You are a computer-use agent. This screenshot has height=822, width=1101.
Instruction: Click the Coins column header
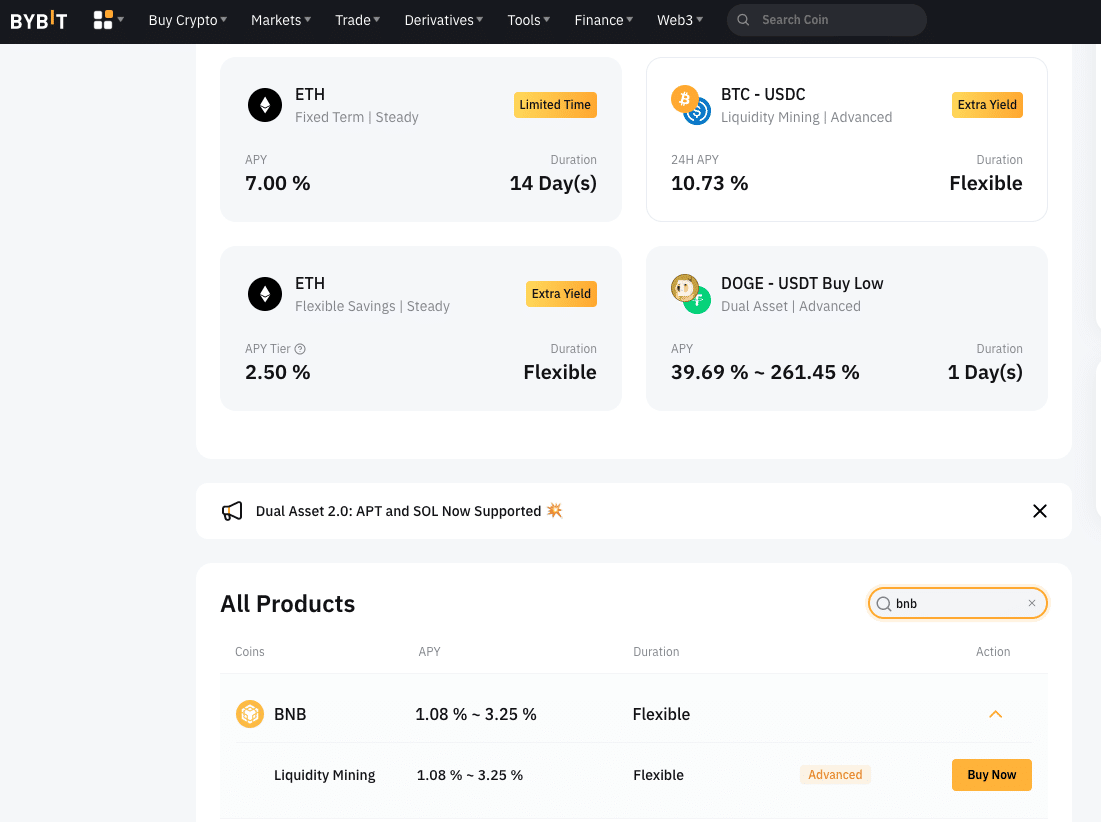(x=249, y=651)
